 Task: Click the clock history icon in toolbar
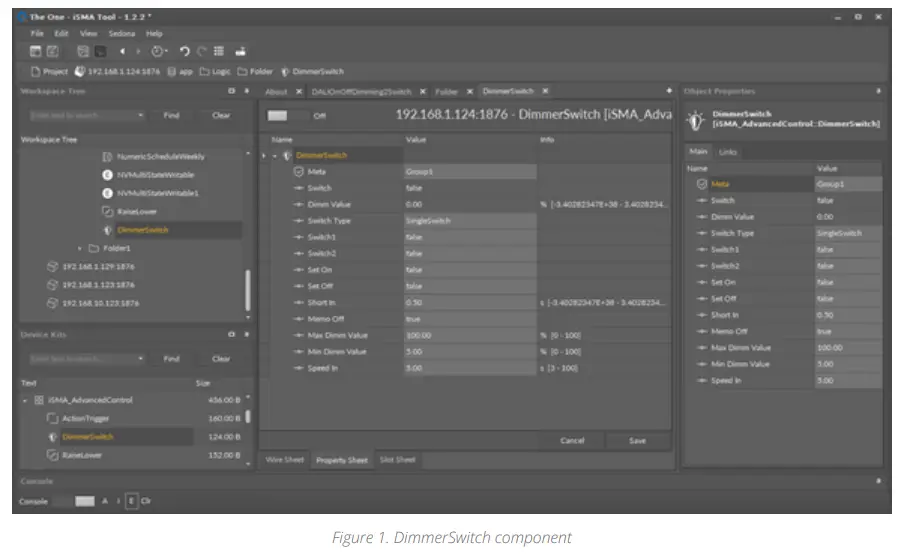click(x=158, y=51)
